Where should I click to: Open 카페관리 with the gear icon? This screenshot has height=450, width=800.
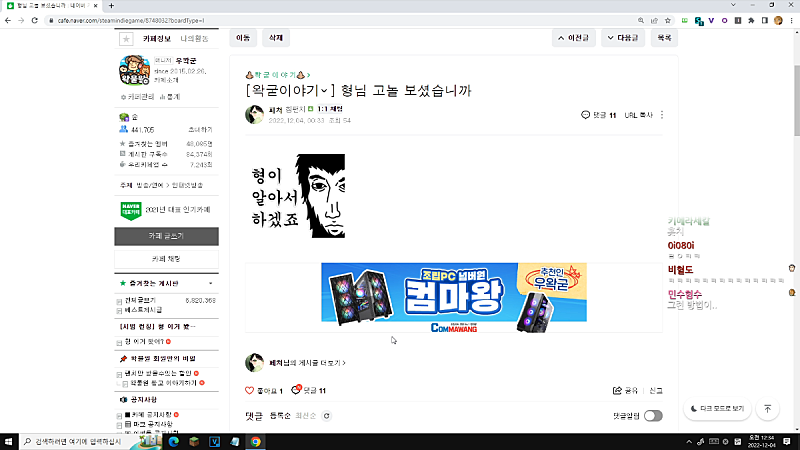point(137,97)
